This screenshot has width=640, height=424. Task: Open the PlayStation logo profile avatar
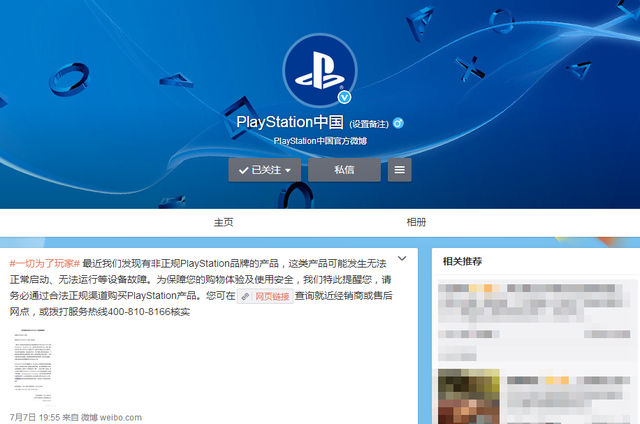point(320,70)
